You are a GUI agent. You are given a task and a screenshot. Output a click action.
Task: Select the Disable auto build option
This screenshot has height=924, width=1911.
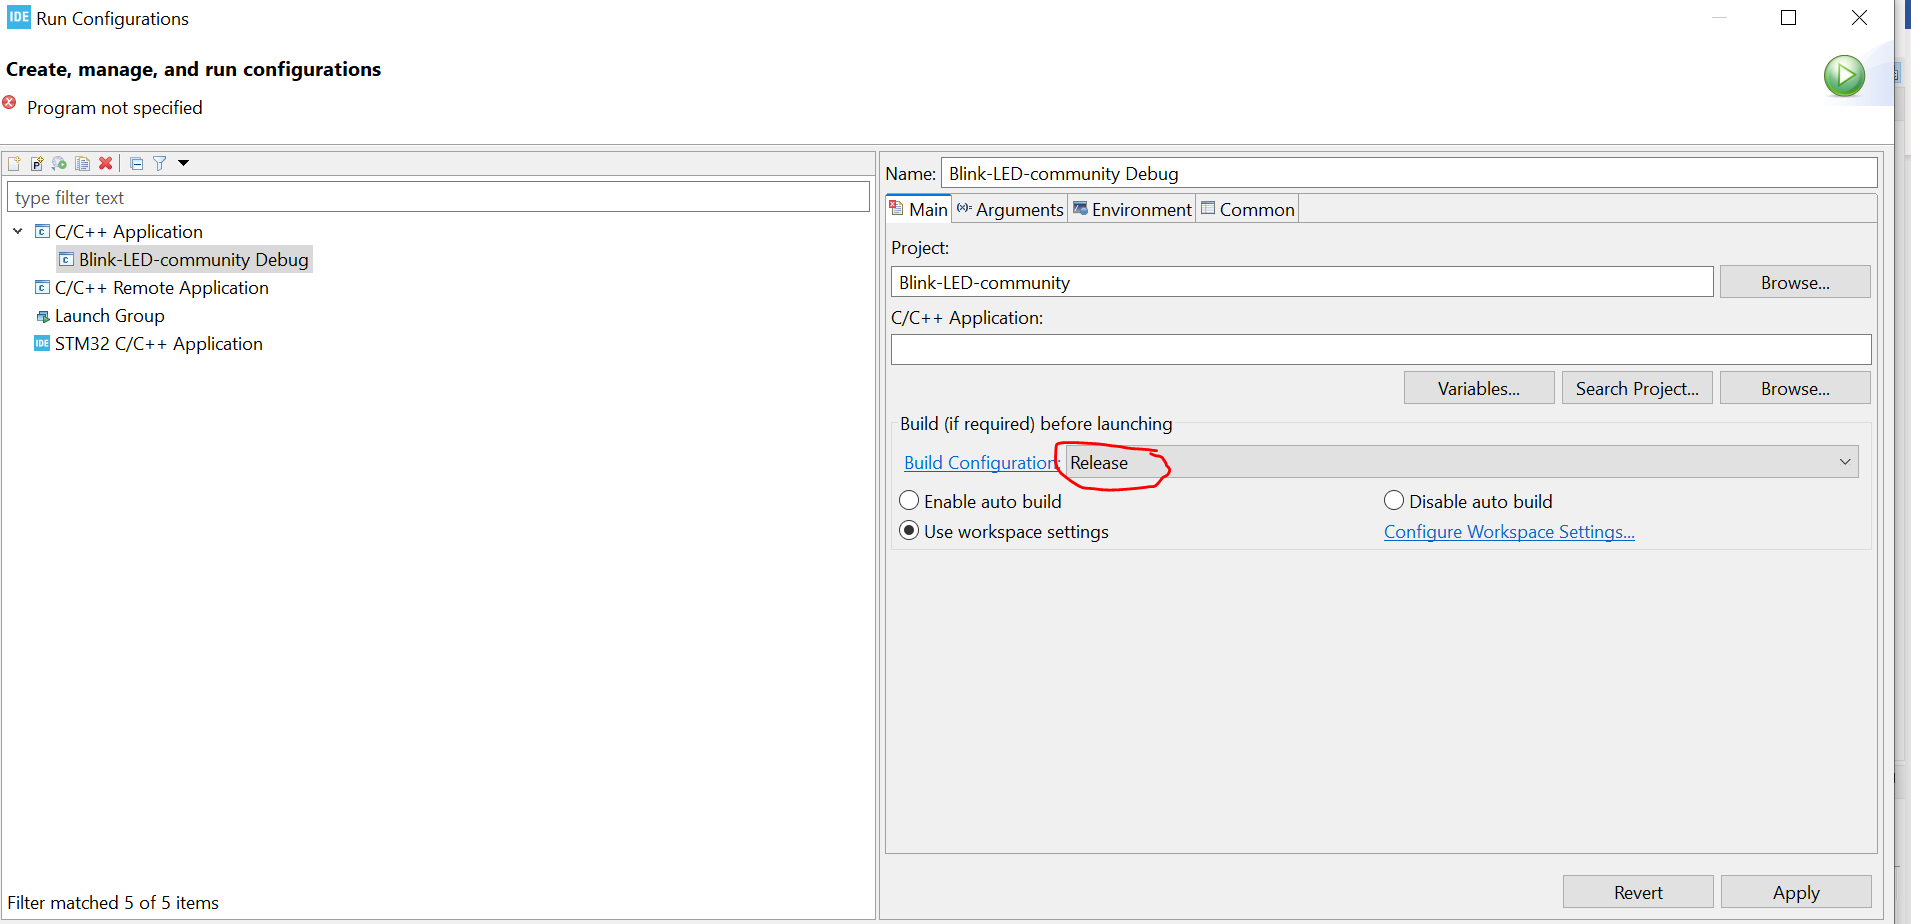tap(1394, 500)
